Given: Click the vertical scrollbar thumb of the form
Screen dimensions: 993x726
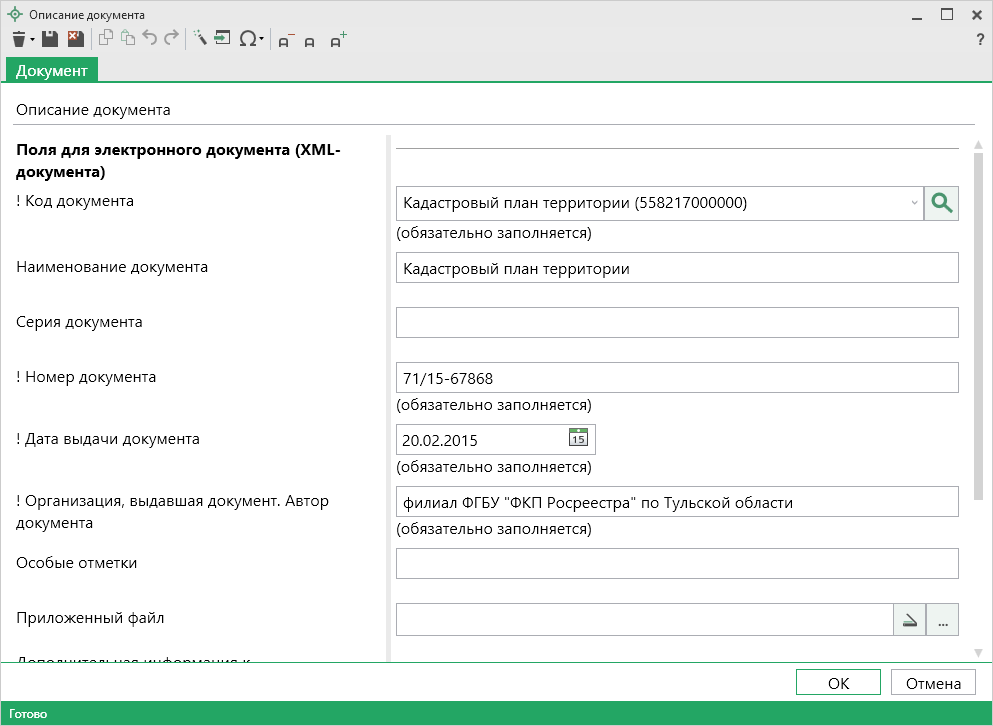Looking at the screenshot, I should (977, 310).
